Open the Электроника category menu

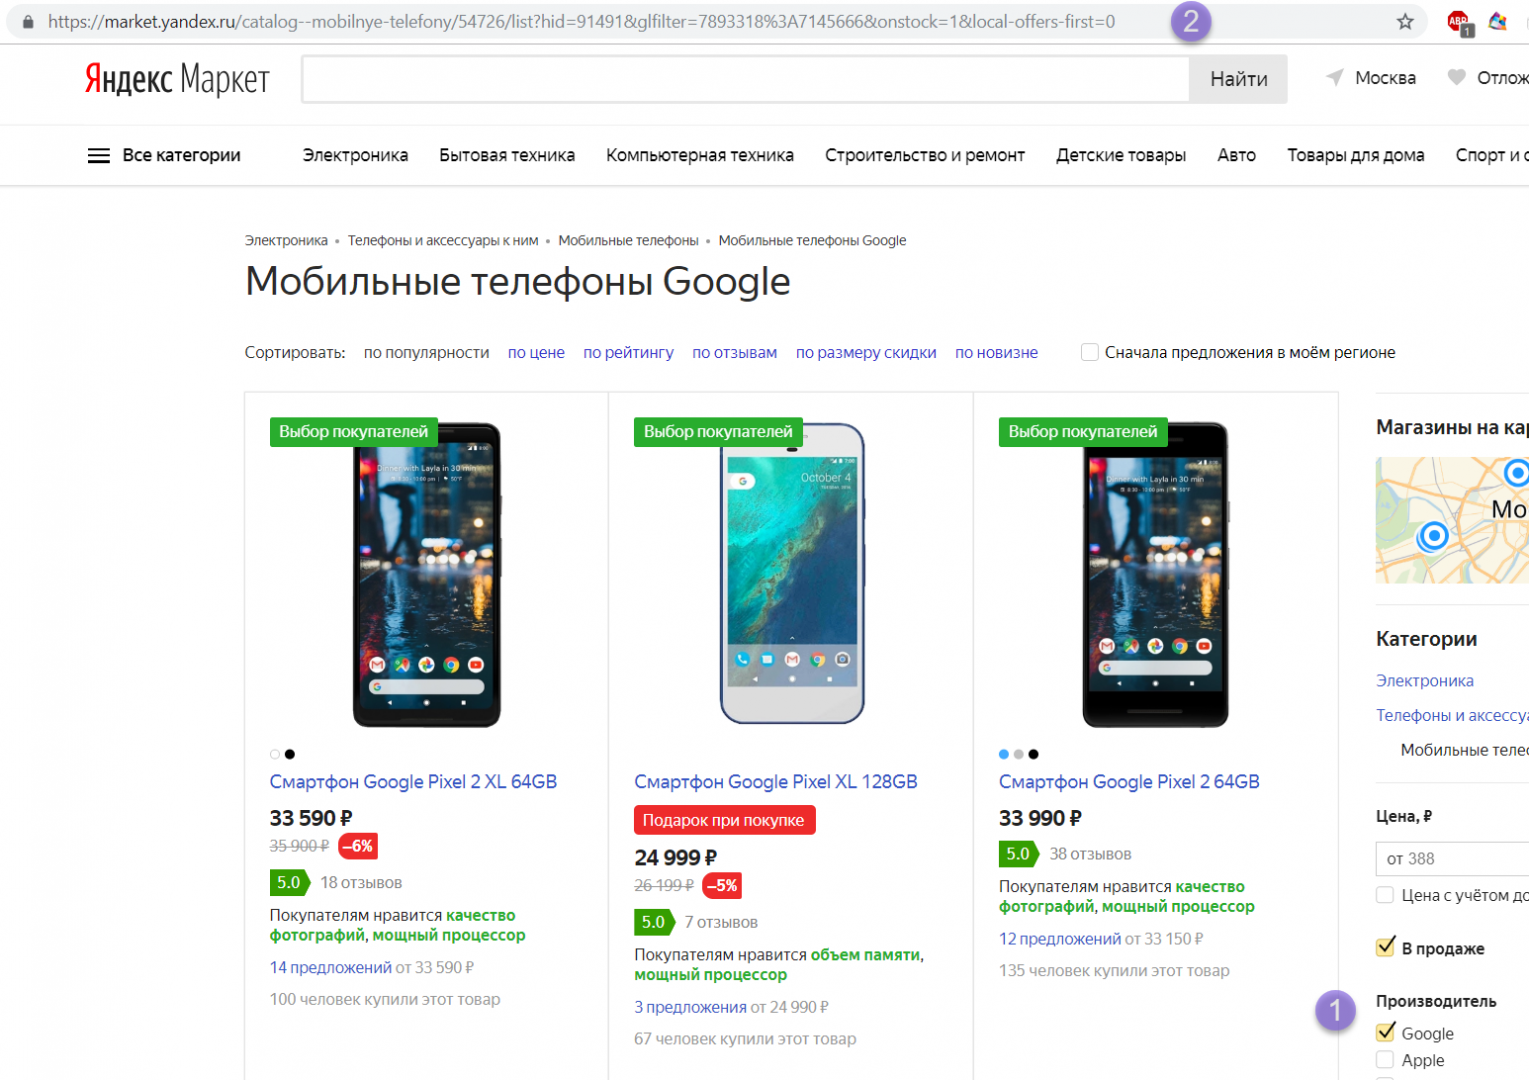point(355,155)
